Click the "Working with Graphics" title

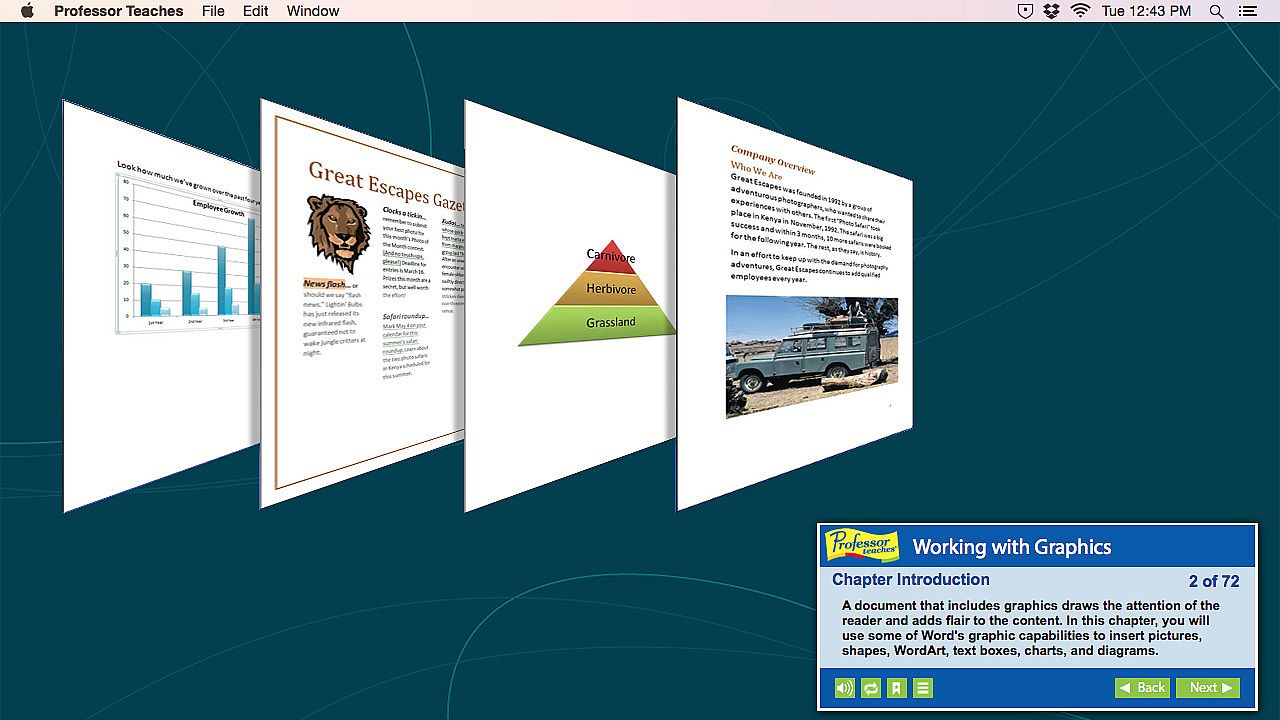pyautogui.click(x=1012, y=547)
